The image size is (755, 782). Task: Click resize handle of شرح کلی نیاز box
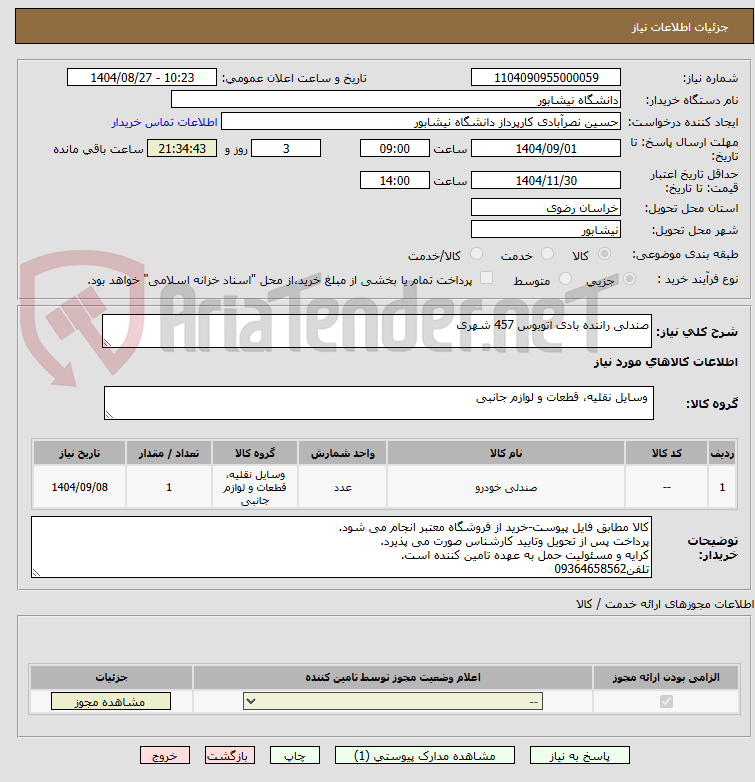pyautogui.click(x=107, y=343)
